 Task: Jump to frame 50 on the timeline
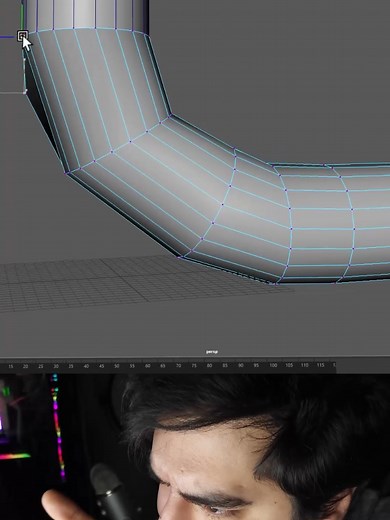point(117,366)
